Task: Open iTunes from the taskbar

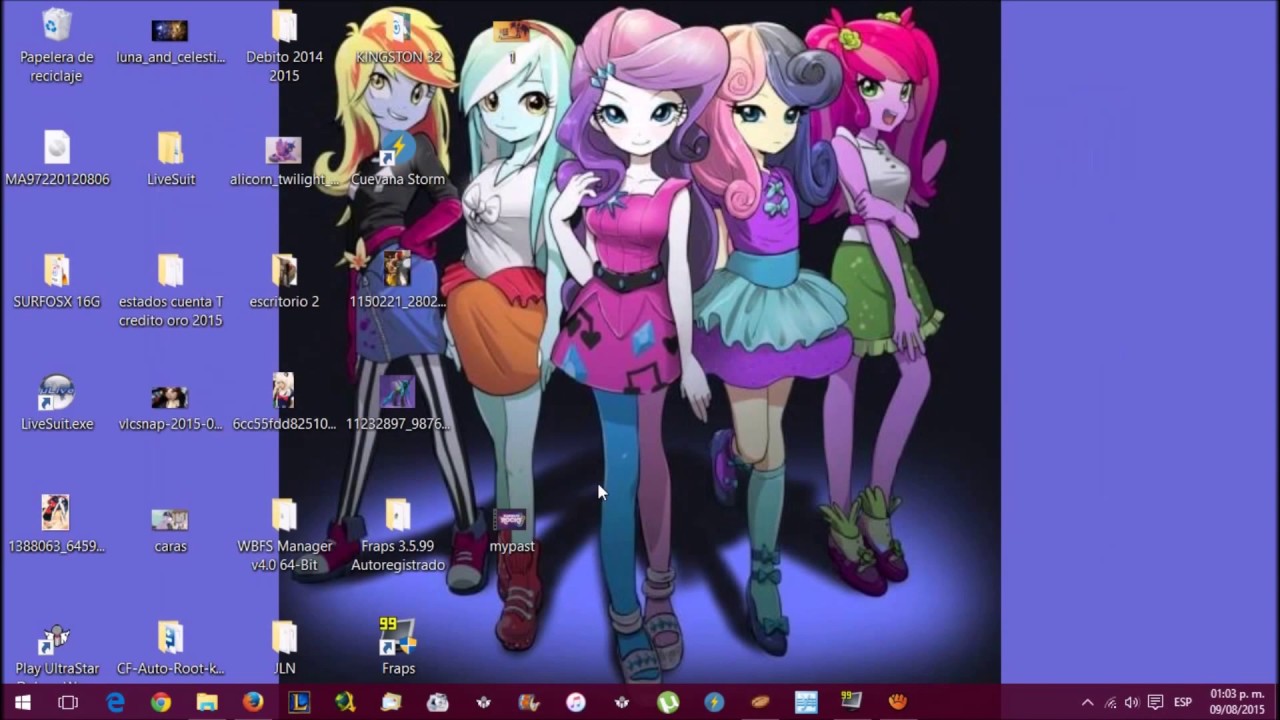Action: tap(576, 703)
